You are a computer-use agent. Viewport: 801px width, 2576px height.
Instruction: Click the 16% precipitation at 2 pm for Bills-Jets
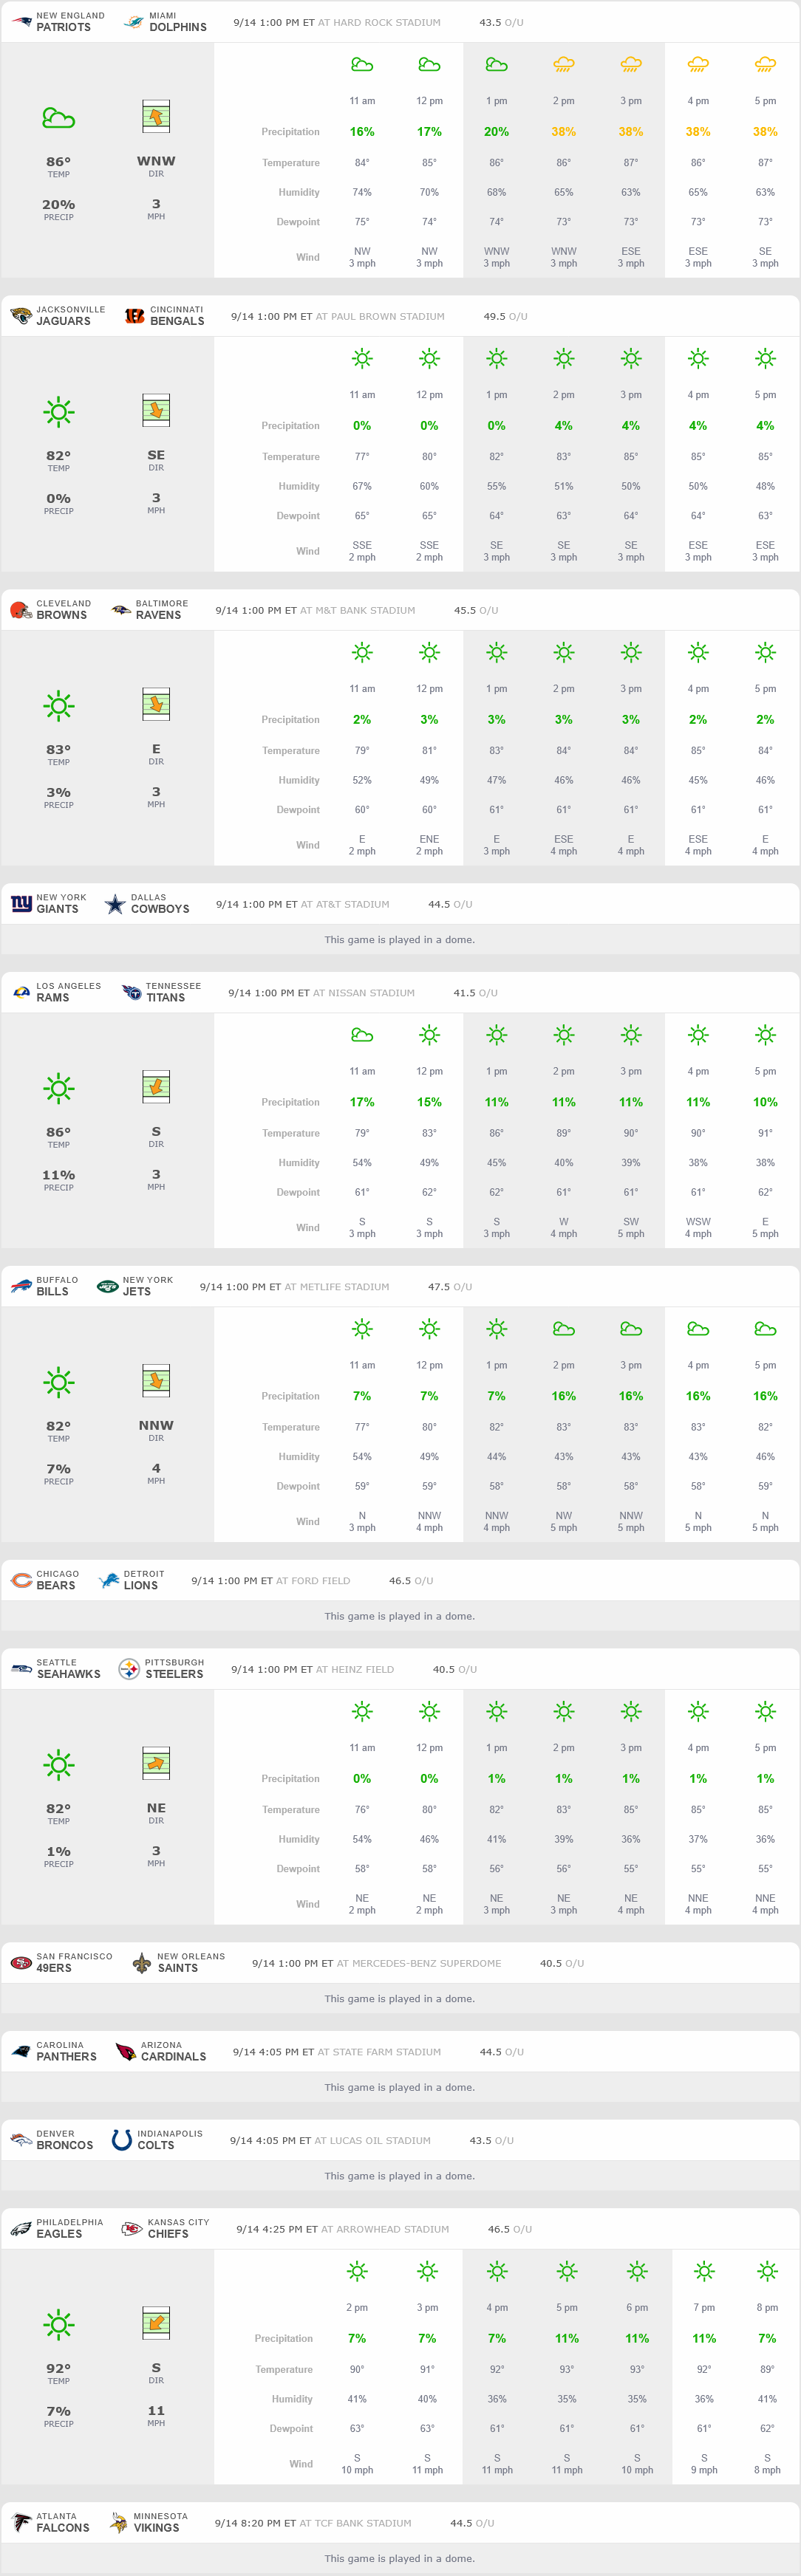[564, 1396]
